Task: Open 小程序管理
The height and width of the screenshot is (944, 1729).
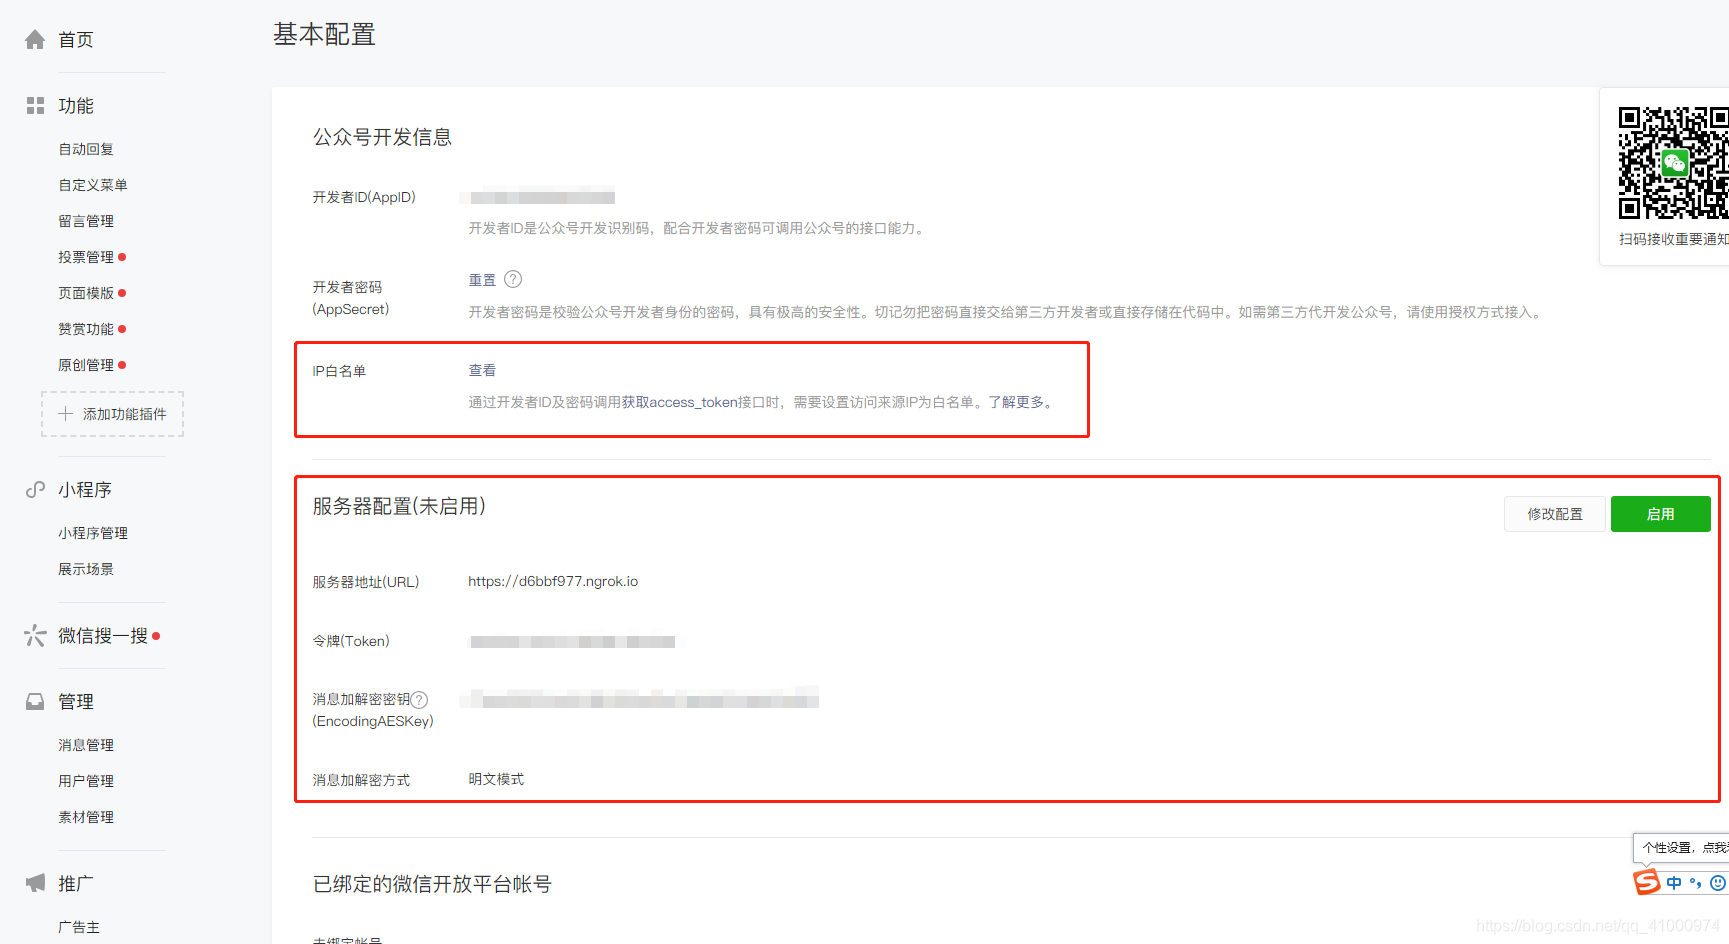Action: click(93, 533)
